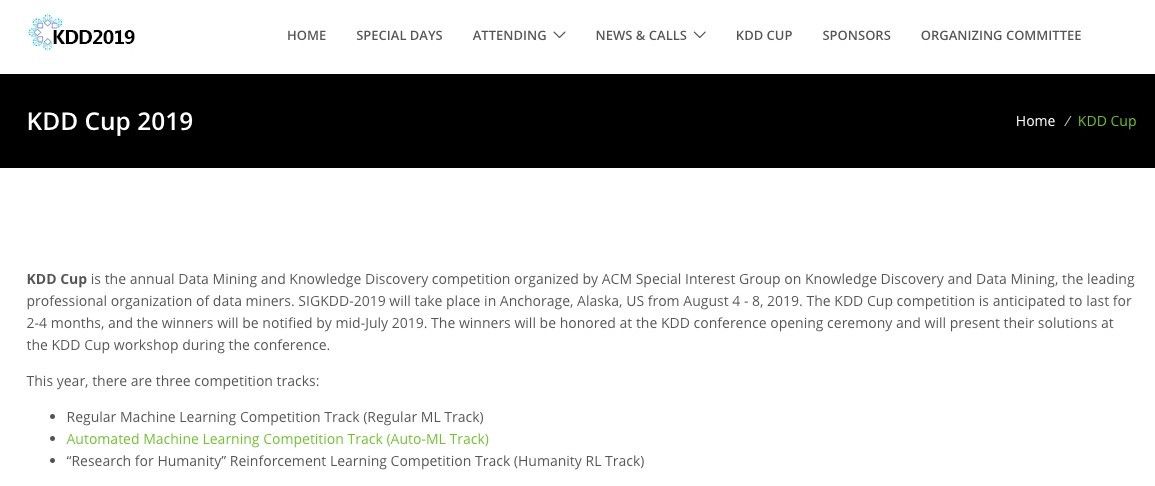The image size is (1155, 486).
Task: Click the breadcrumb slash separator
Action: [x=1067, y=121]
